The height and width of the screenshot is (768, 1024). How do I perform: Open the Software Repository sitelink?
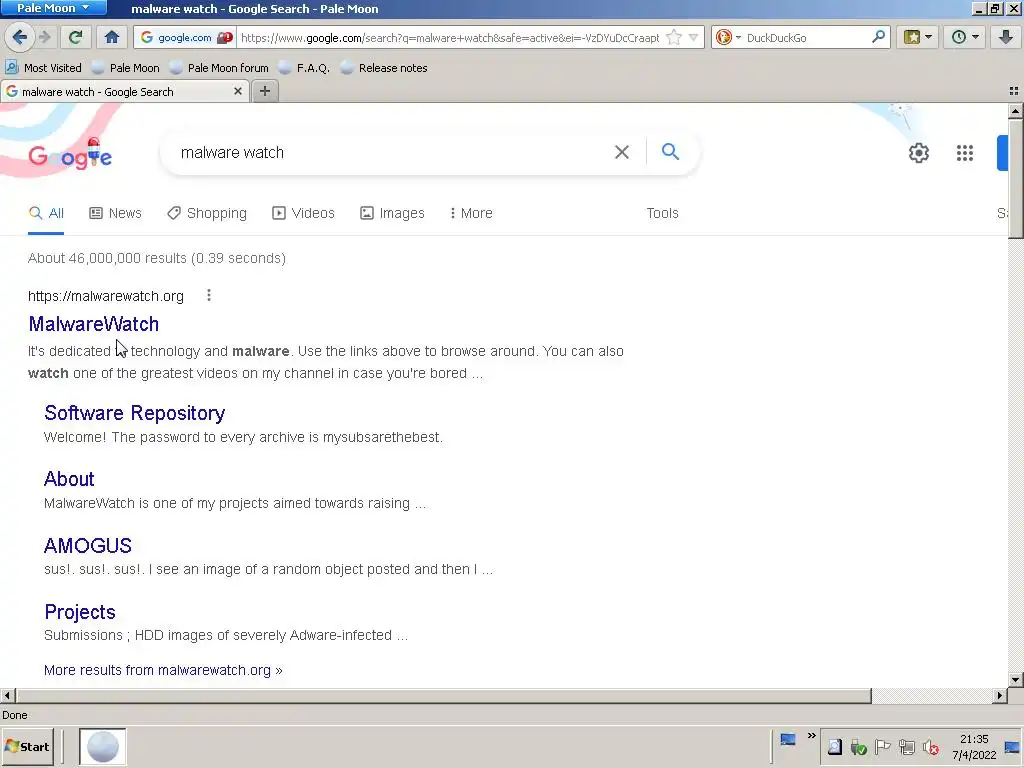tap(135, 413)
